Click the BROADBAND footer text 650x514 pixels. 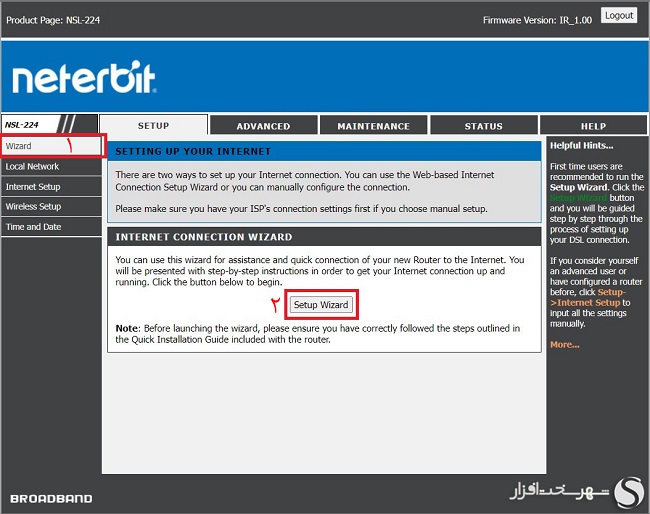pyautogui.click(x=51, y=498)
